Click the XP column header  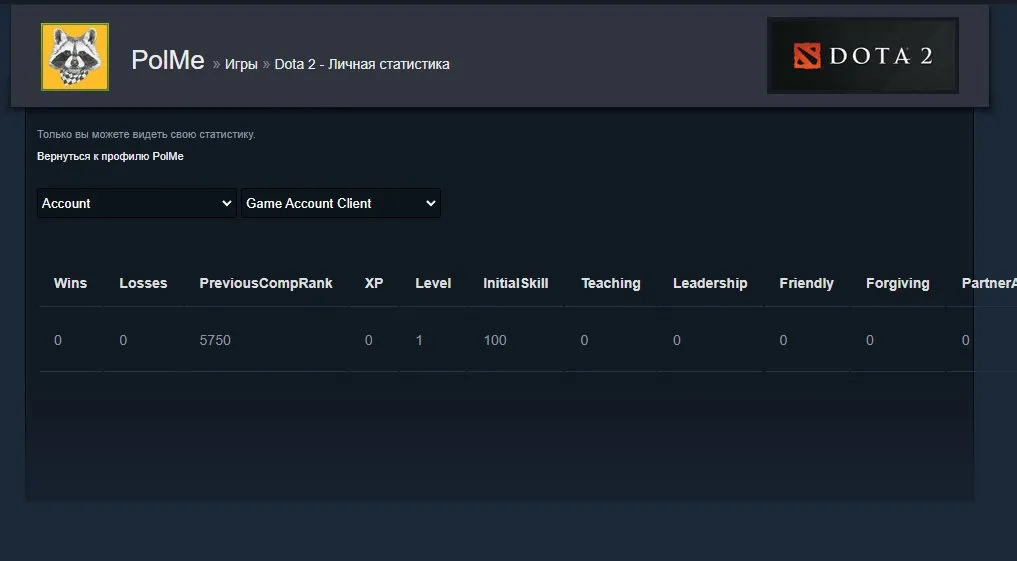click(x=374, y=283)
